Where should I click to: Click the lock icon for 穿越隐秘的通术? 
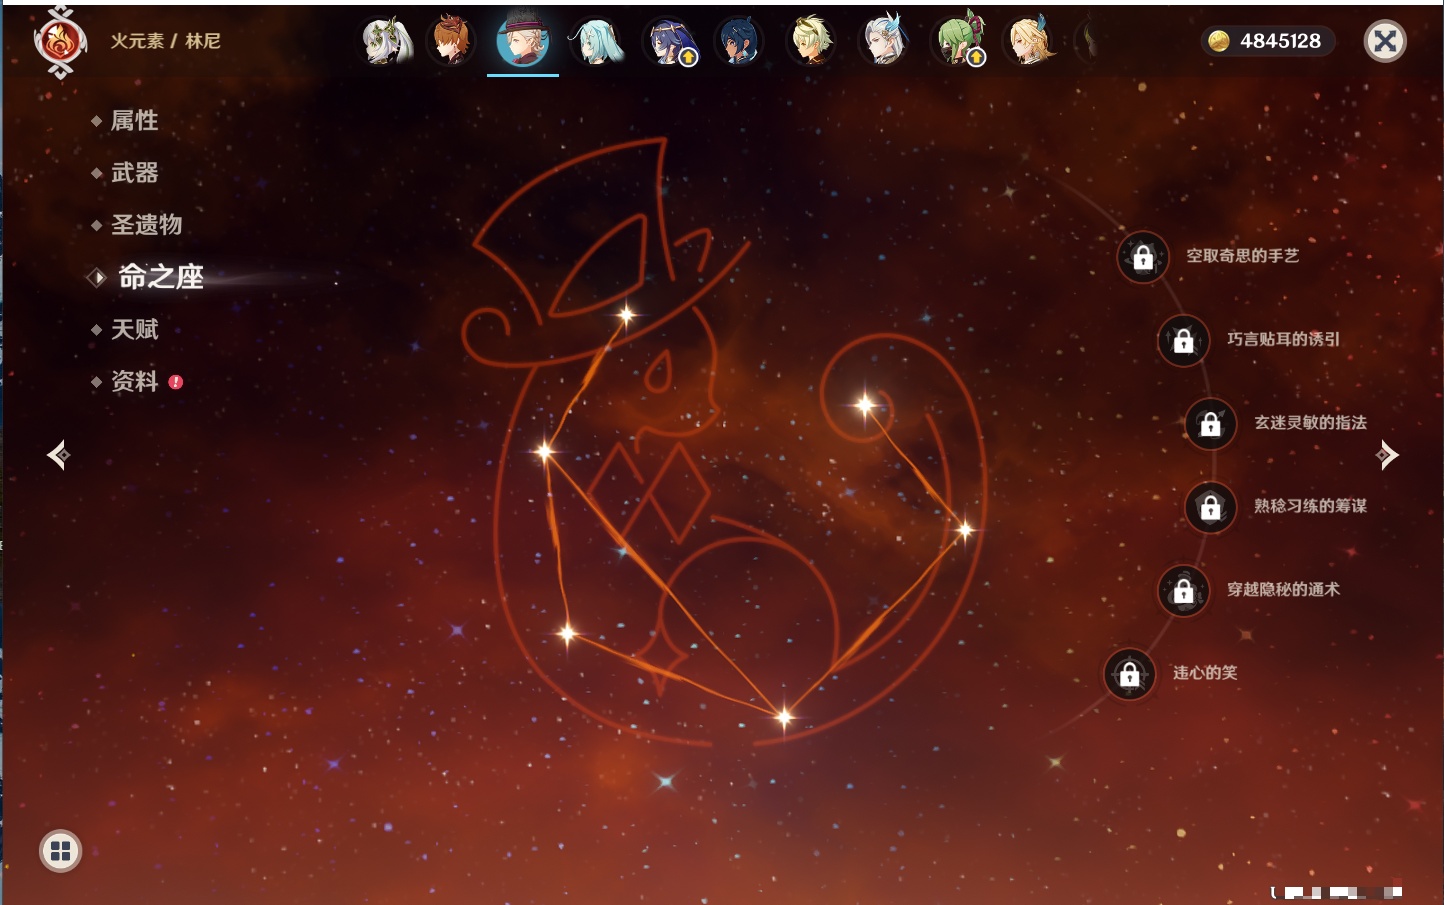1184,591
